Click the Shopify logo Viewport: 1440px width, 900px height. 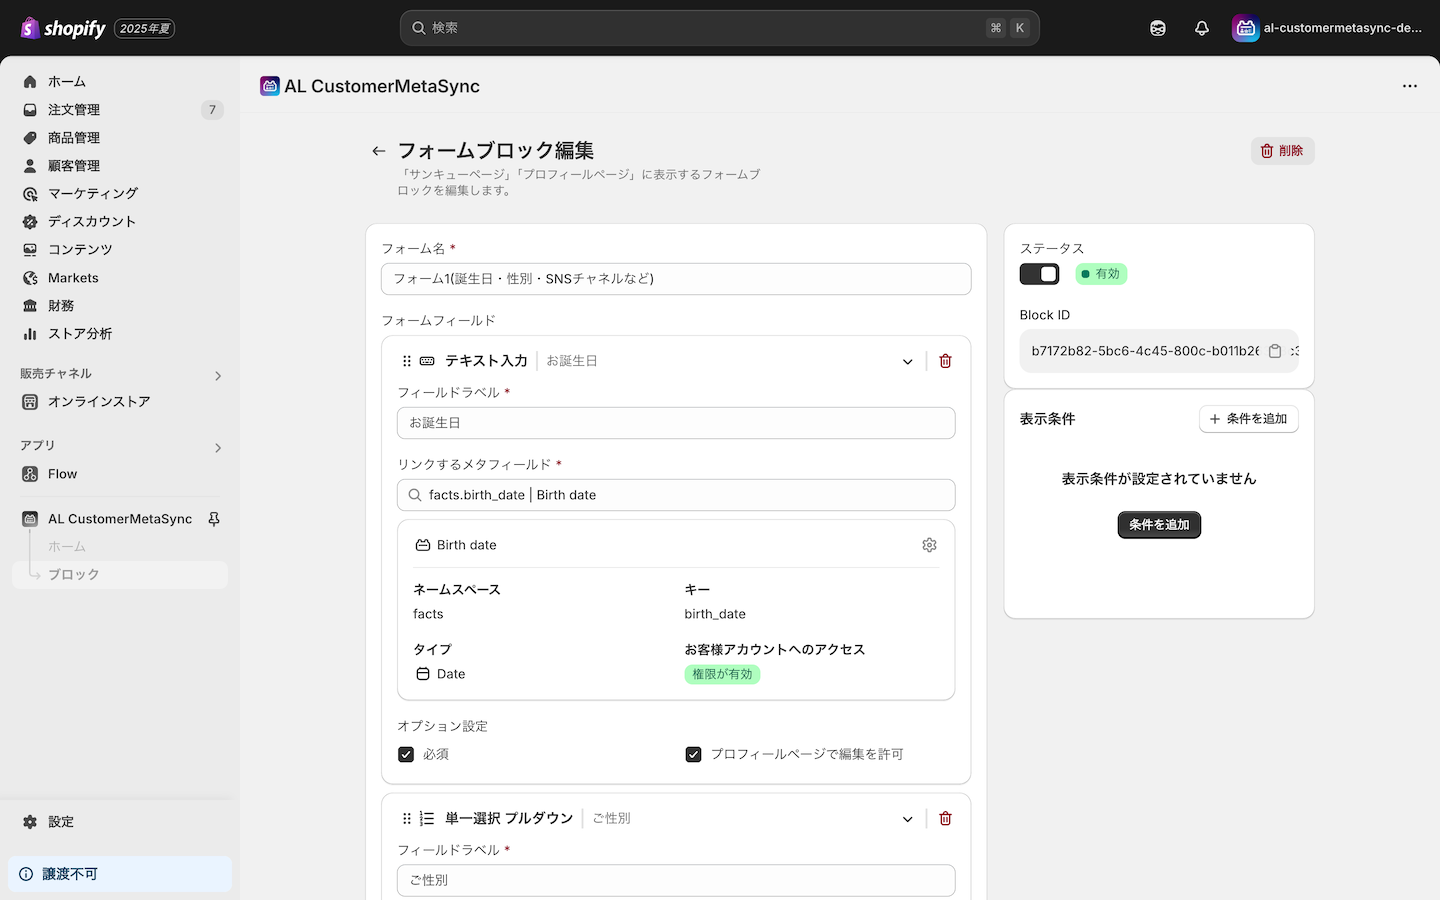point(63,28)
